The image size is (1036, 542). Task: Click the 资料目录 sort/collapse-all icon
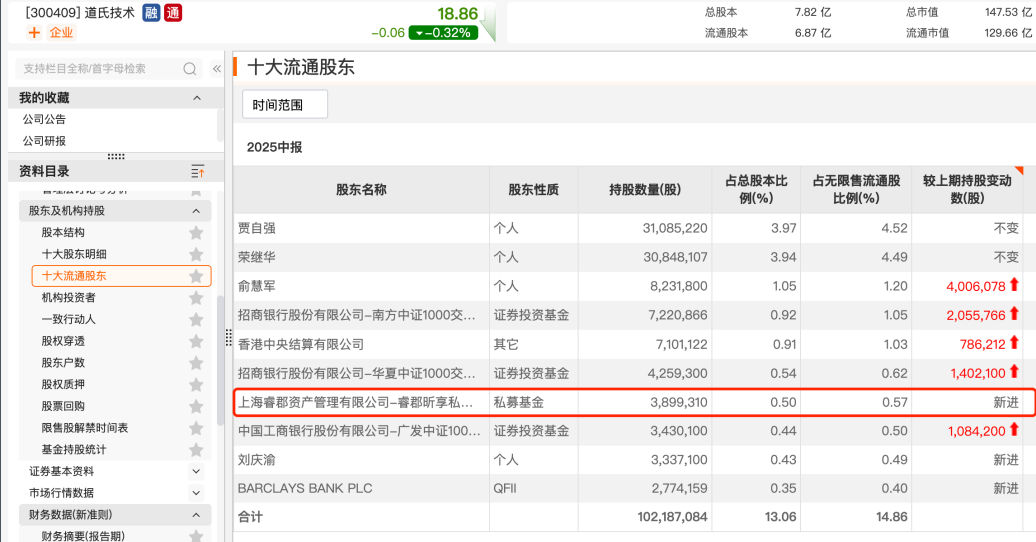point(197,171)
